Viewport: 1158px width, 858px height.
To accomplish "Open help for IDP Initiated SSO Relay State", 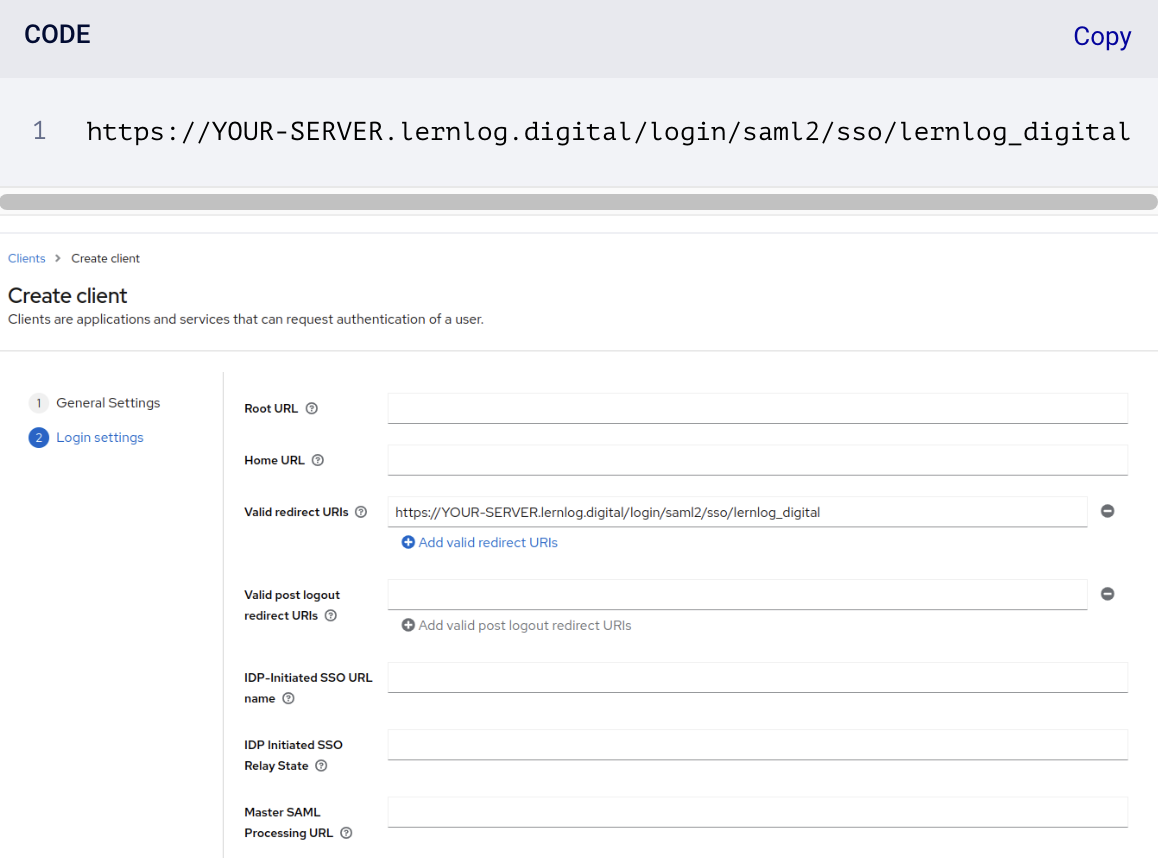I will click(x=321, y=766).
